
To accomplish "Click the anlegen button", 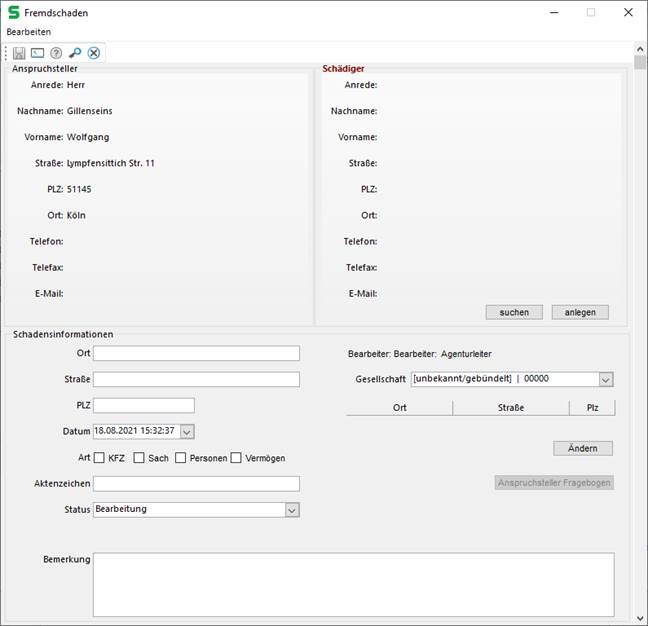I will [x=579, y=312].
